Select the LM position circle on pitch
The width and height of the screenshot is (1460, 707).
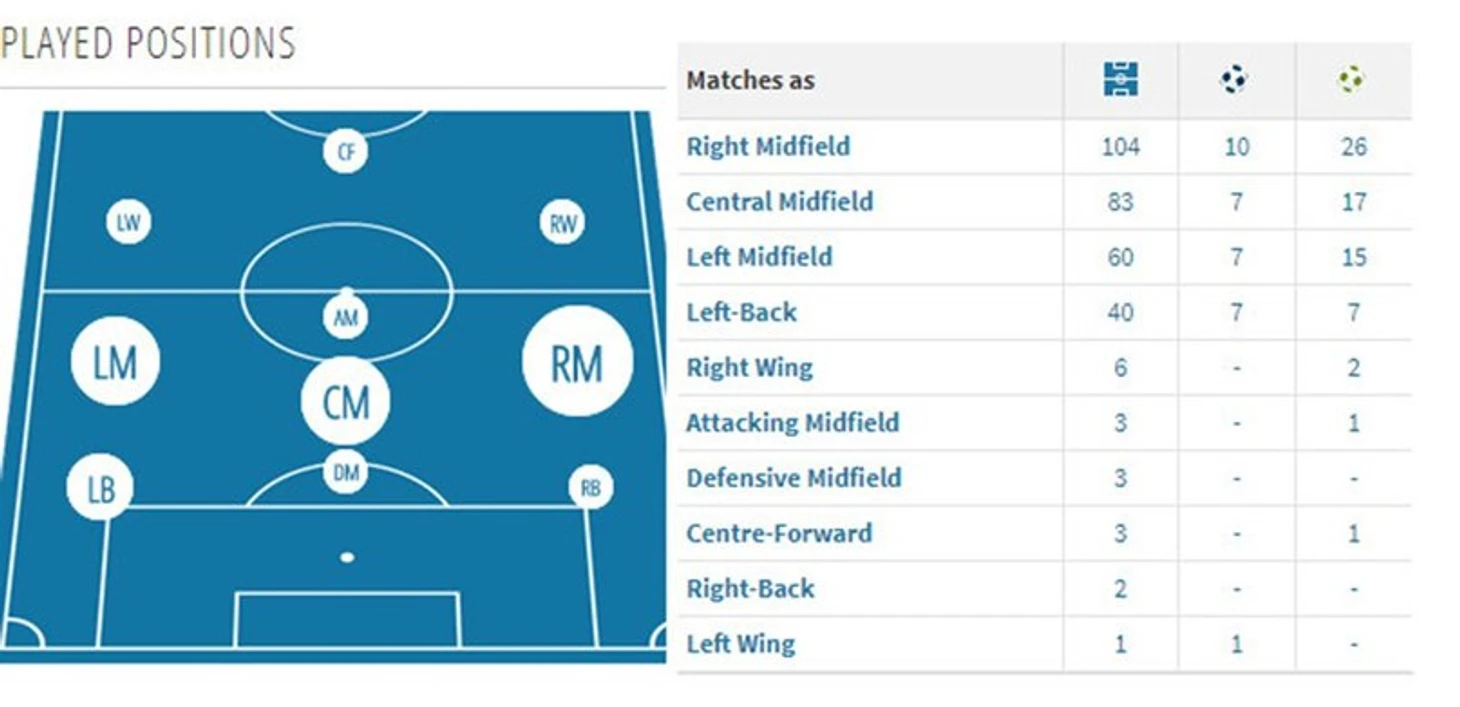115,361
